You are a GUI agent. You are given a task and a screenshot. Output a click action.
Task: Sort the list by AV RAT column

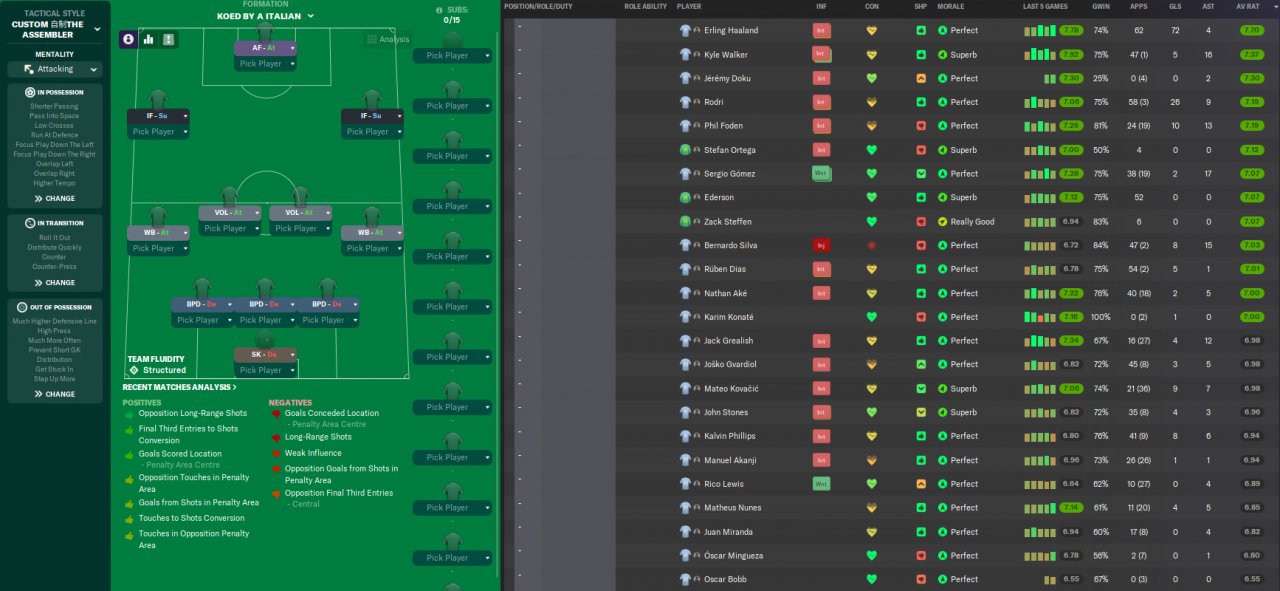pos(1250,6)
